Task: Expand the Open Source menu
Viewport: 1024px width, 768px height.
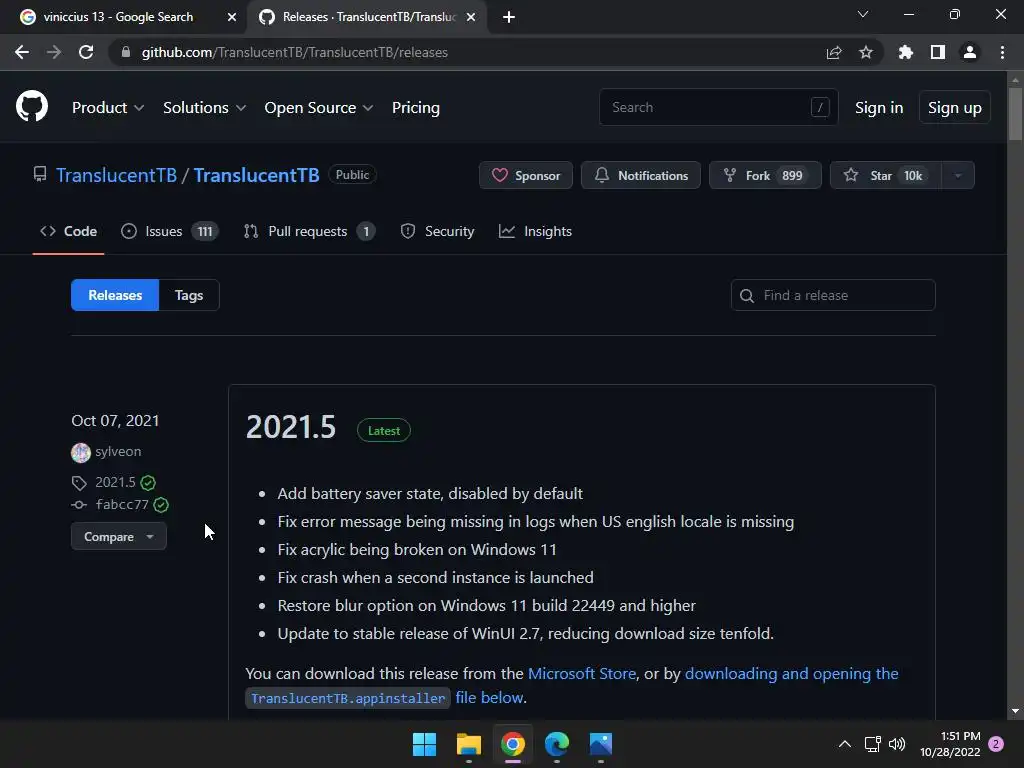Action: (319, 108)
